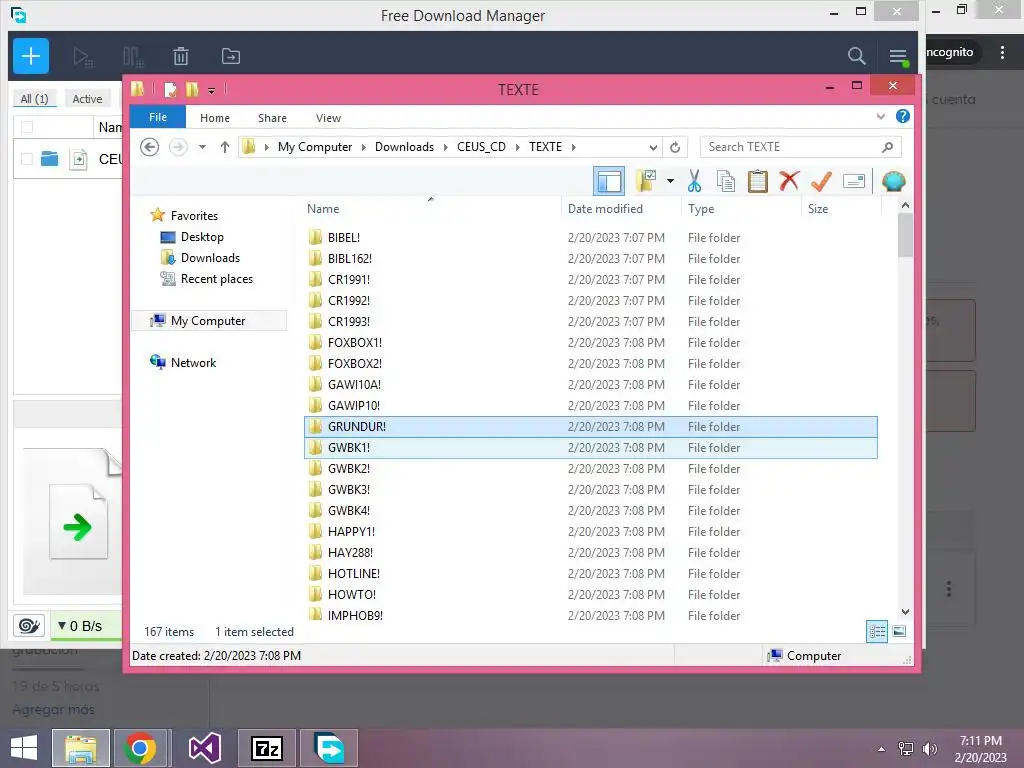The image size is (1024, 768).
Task: Click the Explorer Forward arrow
Action: [x=178, y=147]
